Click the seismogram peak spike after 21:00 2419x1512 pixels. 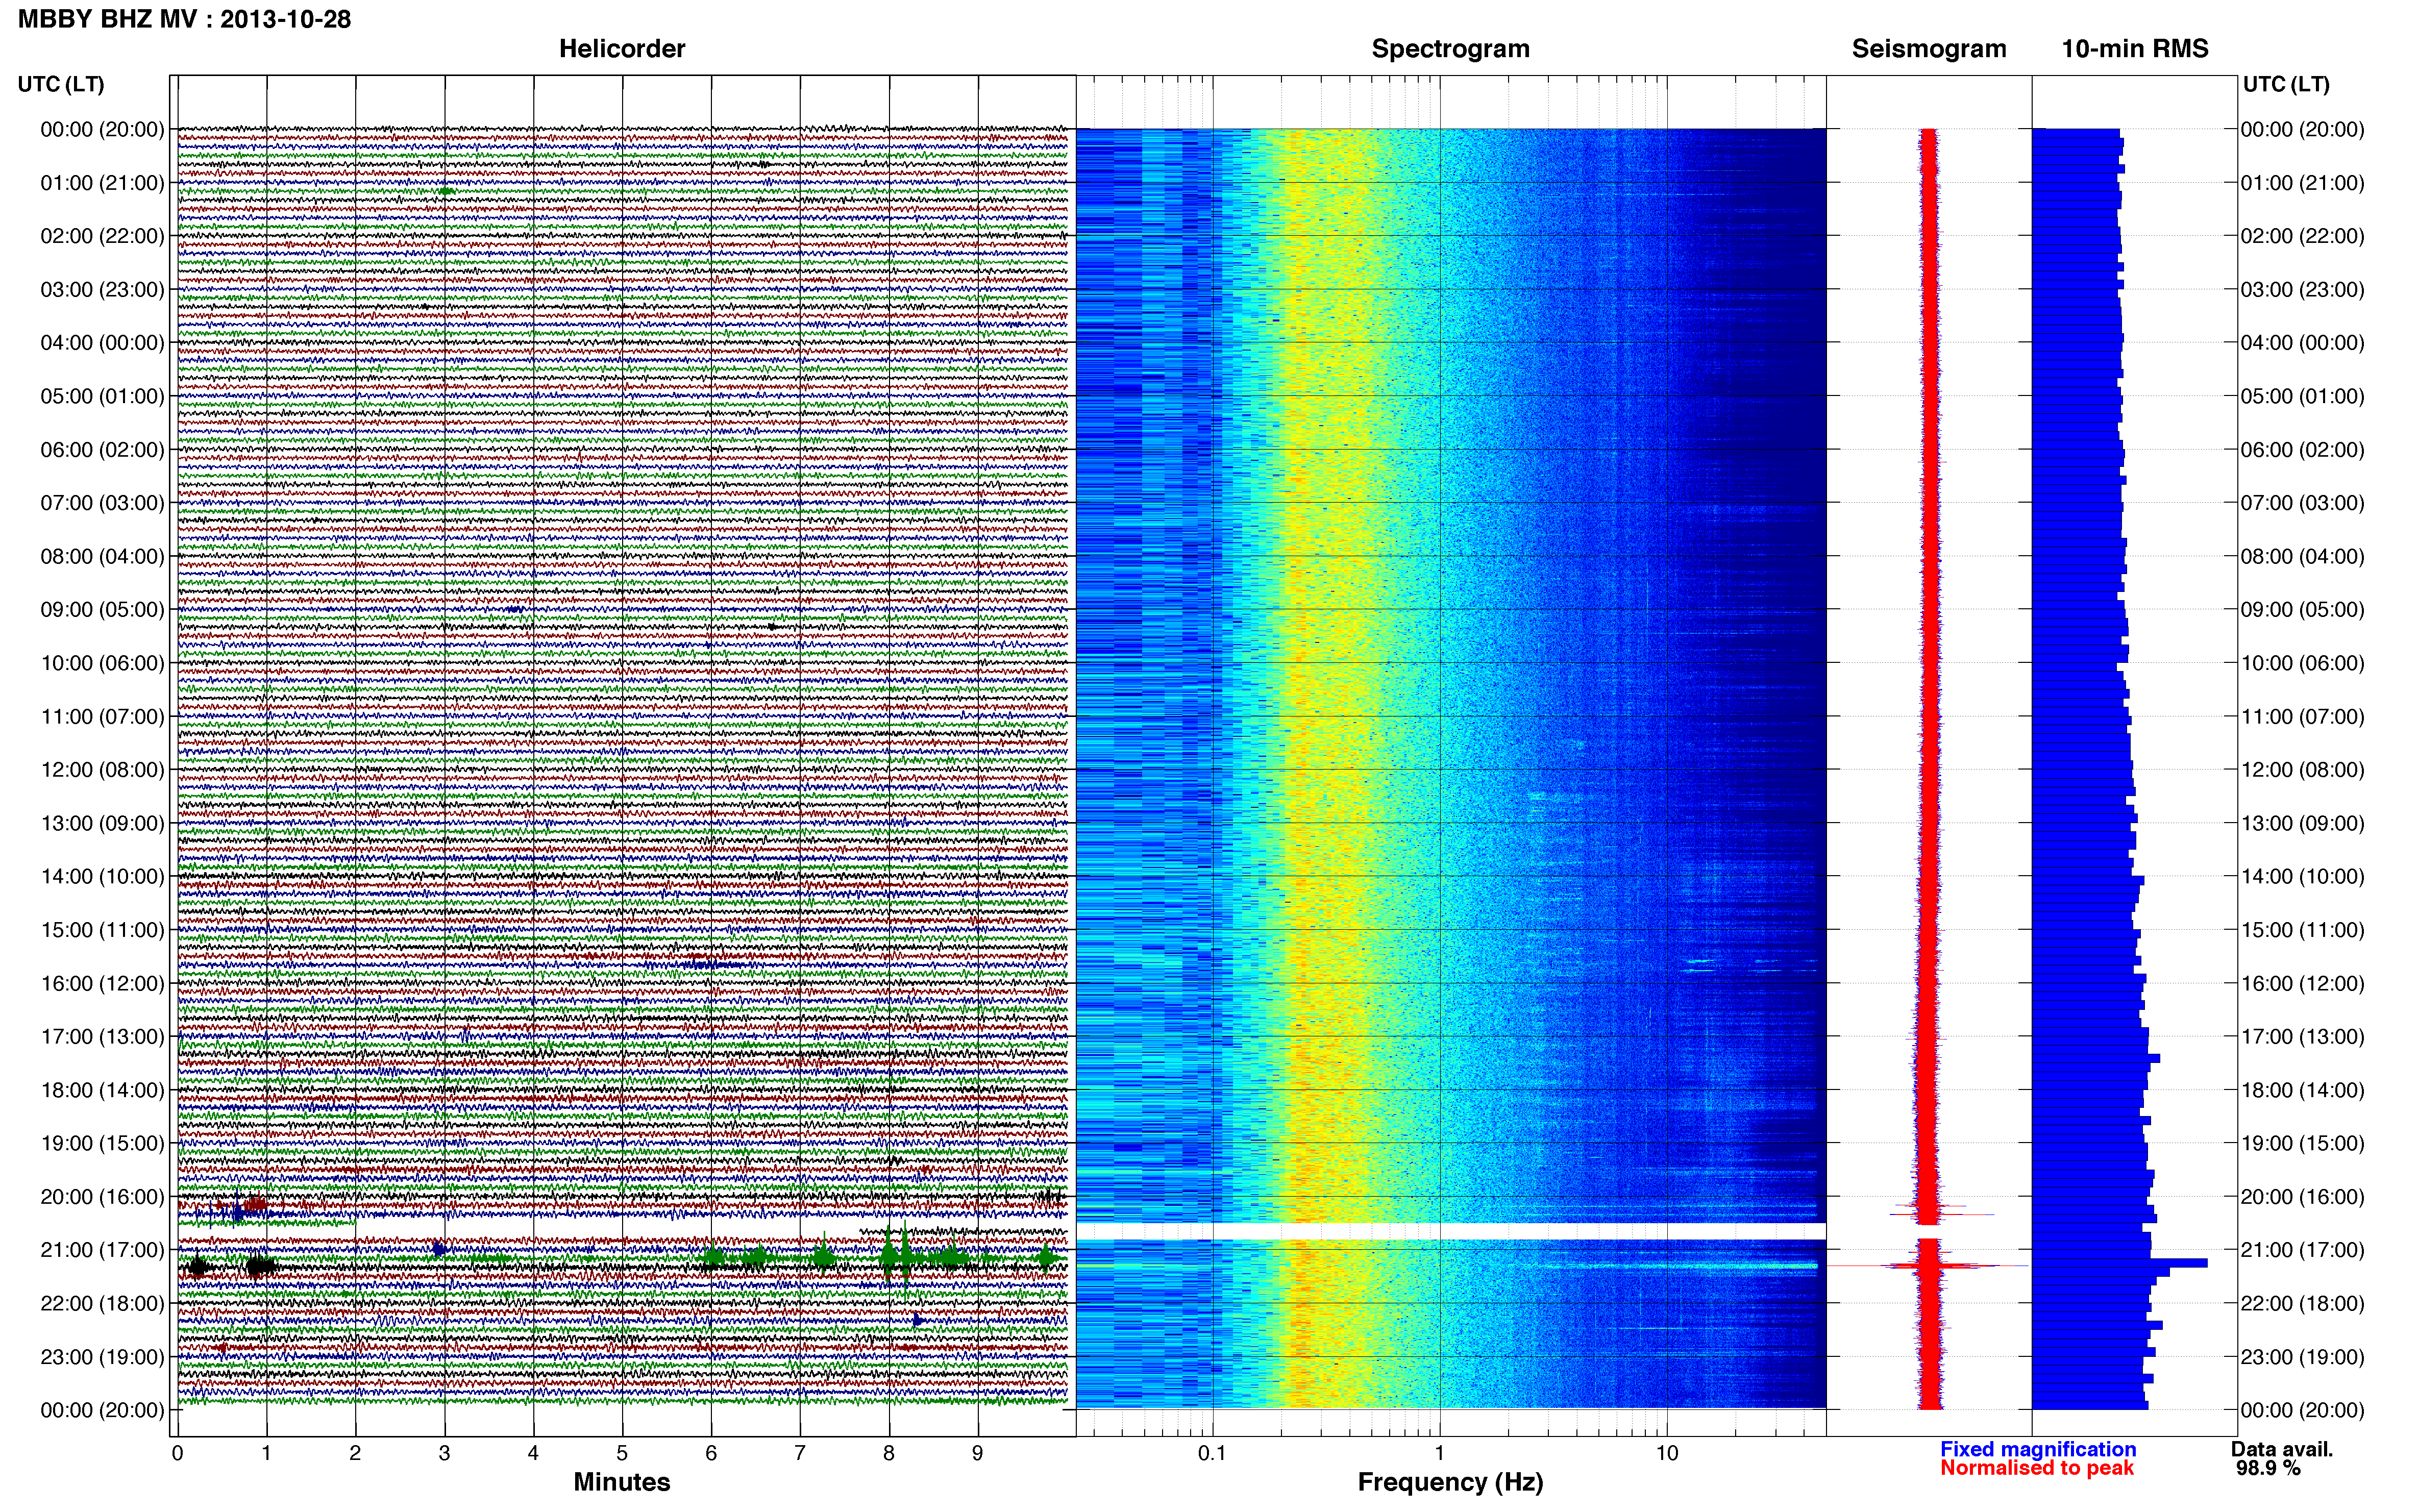click(1929, 1266)
